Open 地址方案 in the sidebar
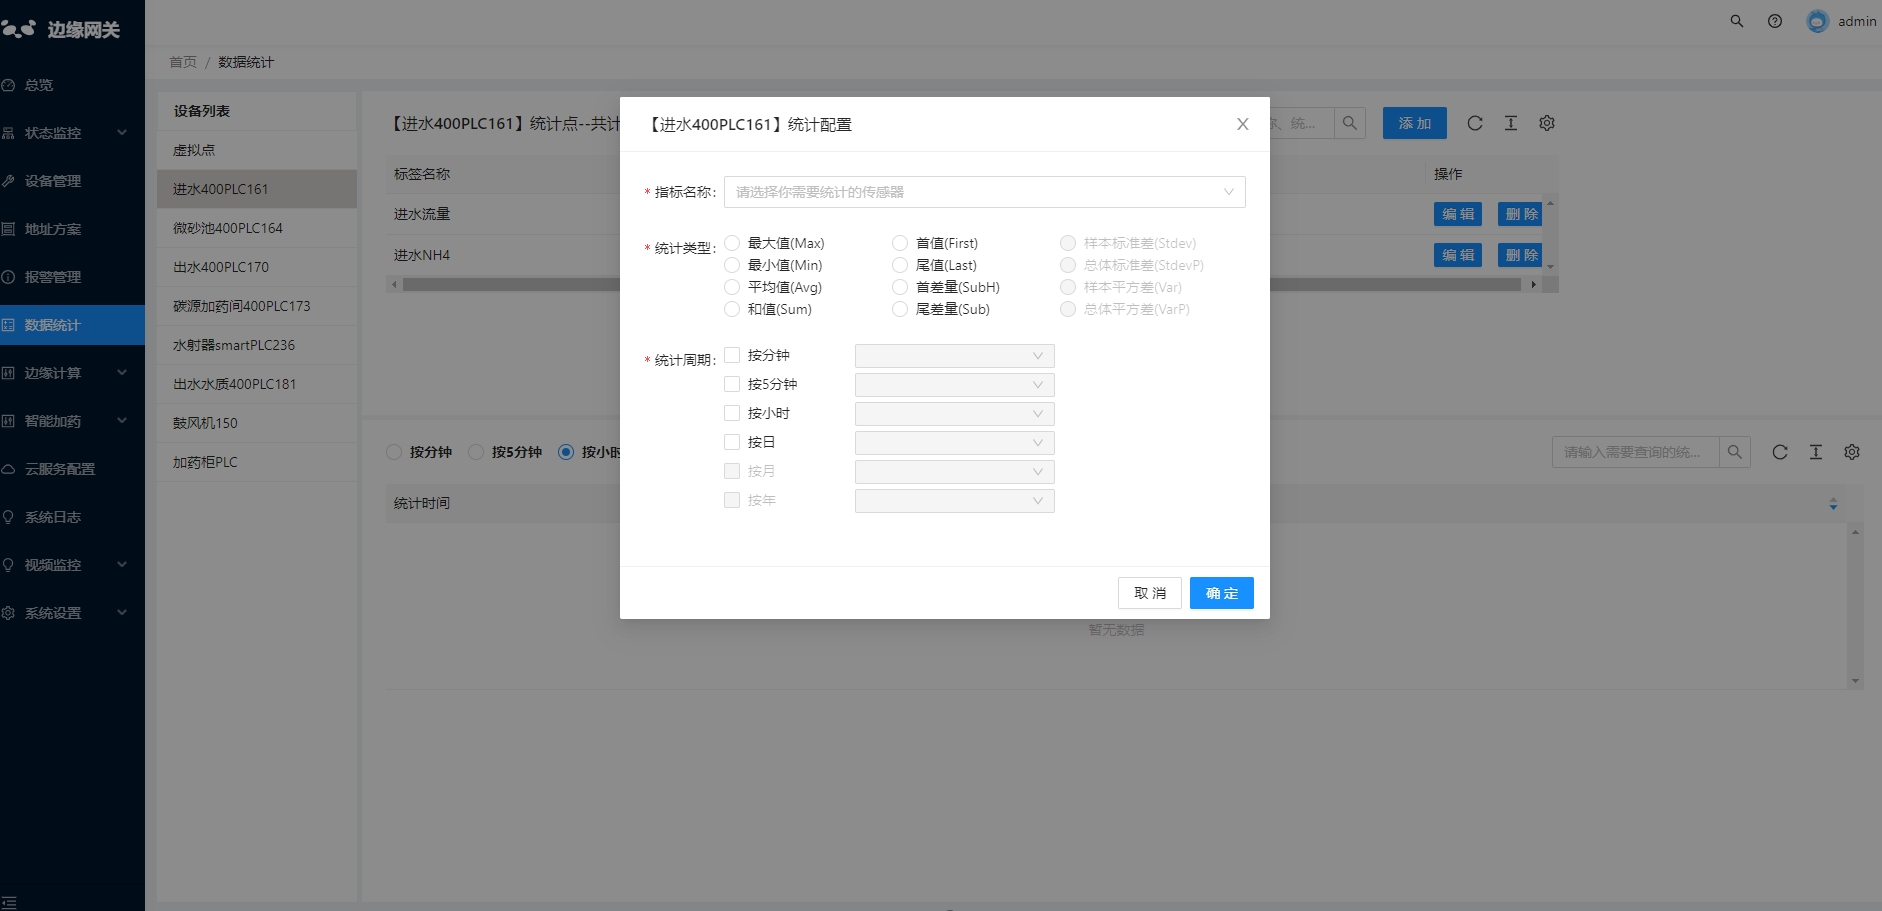 point(72,229)
